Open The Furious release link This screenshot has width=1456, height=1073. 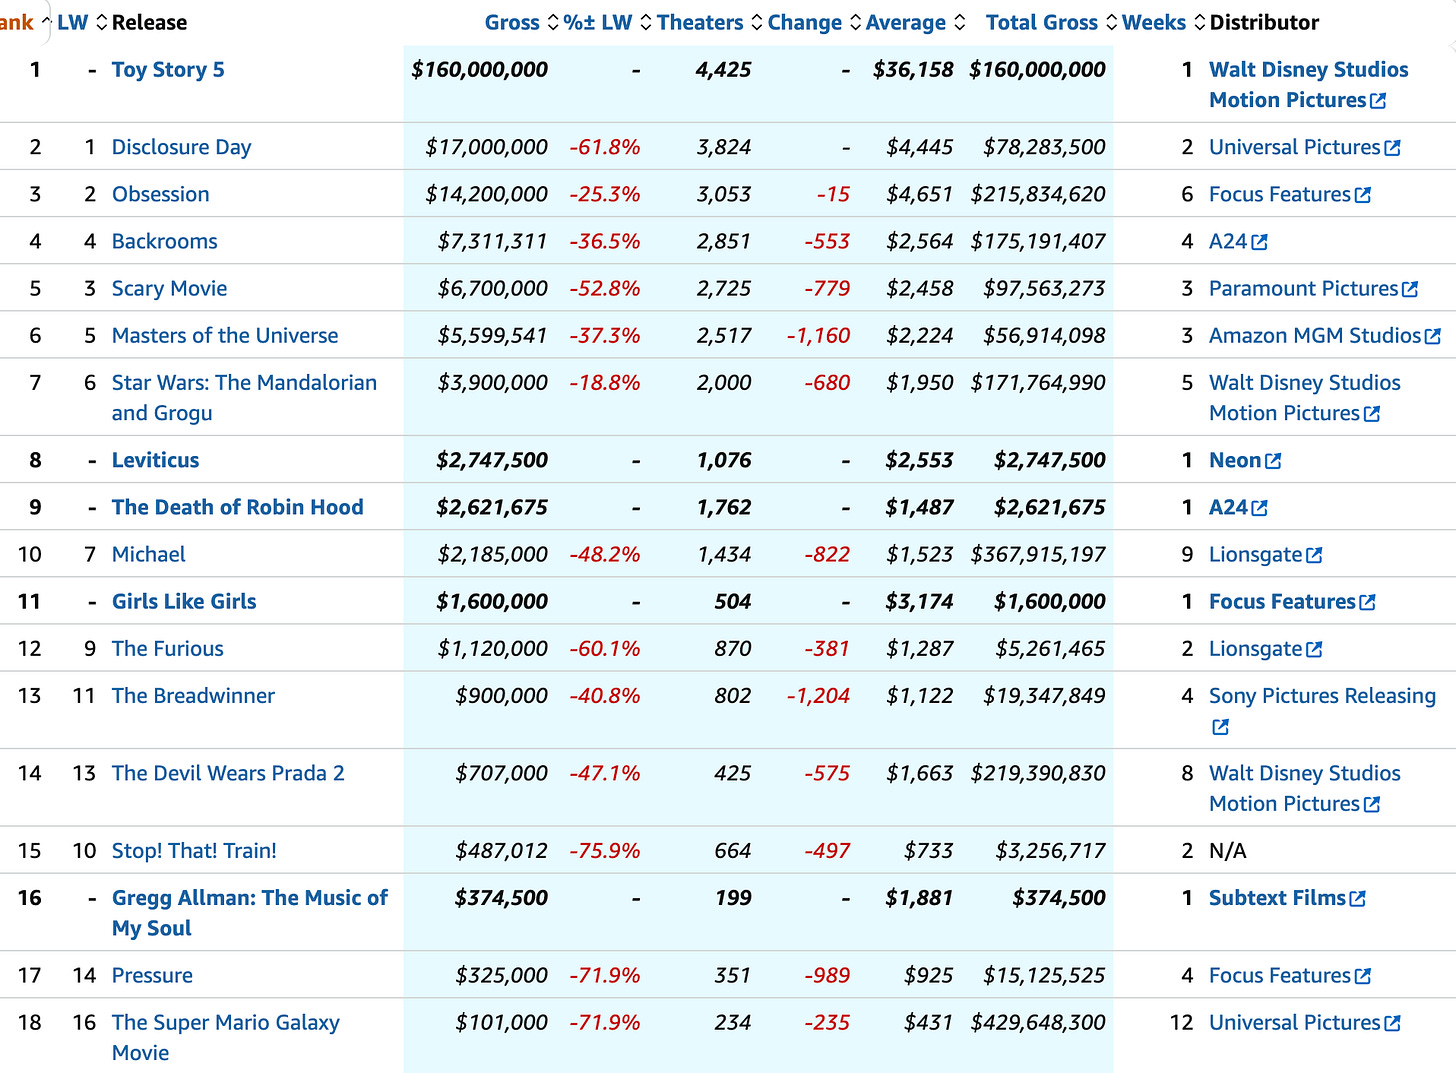pos(167,648)
